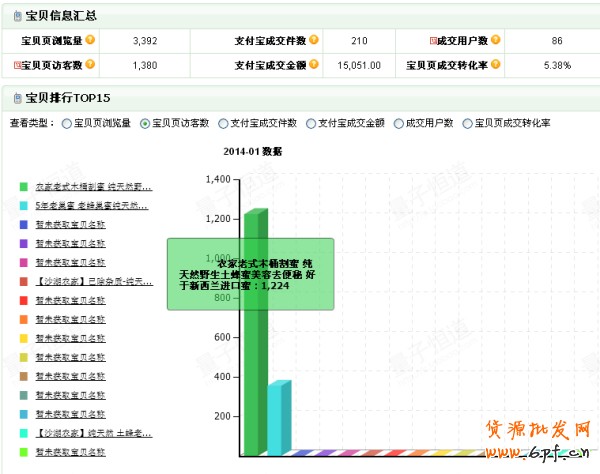Select 宝贝页成交转化率 radio button
Screen dimensions: 600x474
(x=468, y=124)
